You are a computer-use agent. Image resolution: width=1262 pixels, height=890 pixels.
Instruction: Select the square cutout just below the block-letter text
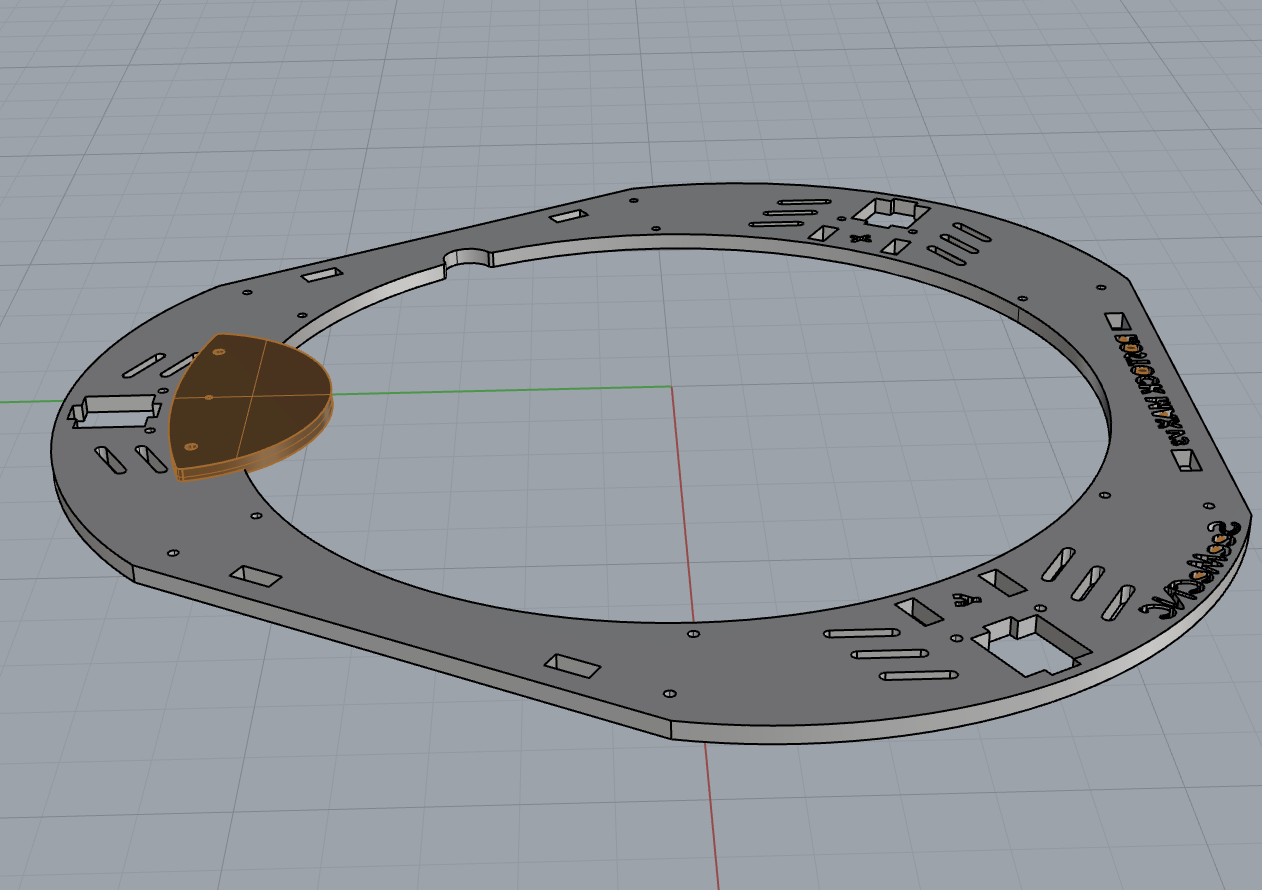tap(1186, 458)
